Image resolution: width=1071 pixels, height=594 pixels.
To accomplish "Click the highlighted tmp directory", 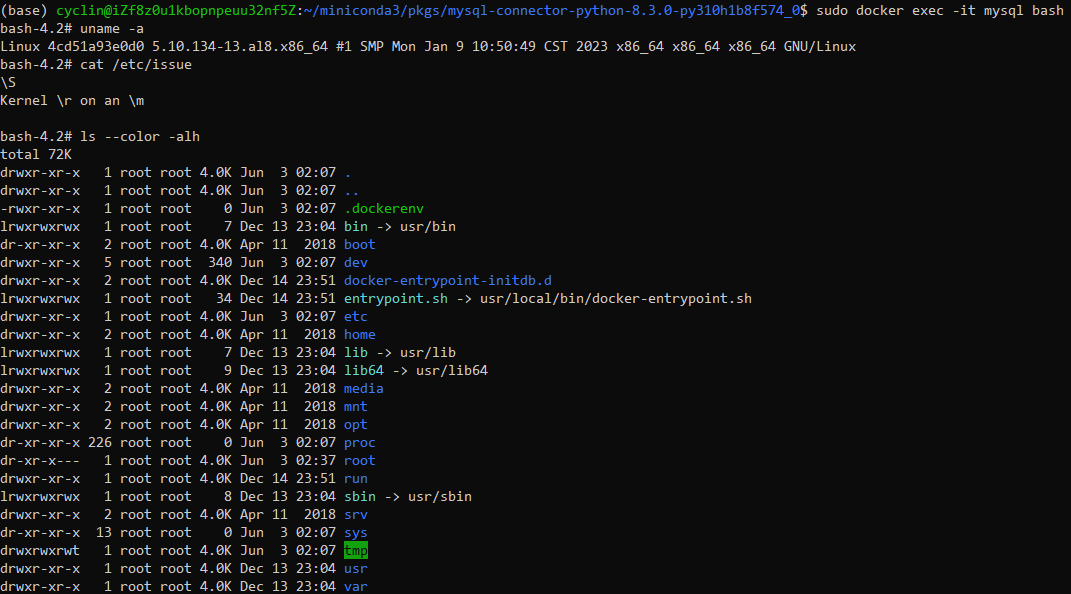I will 356,550.
